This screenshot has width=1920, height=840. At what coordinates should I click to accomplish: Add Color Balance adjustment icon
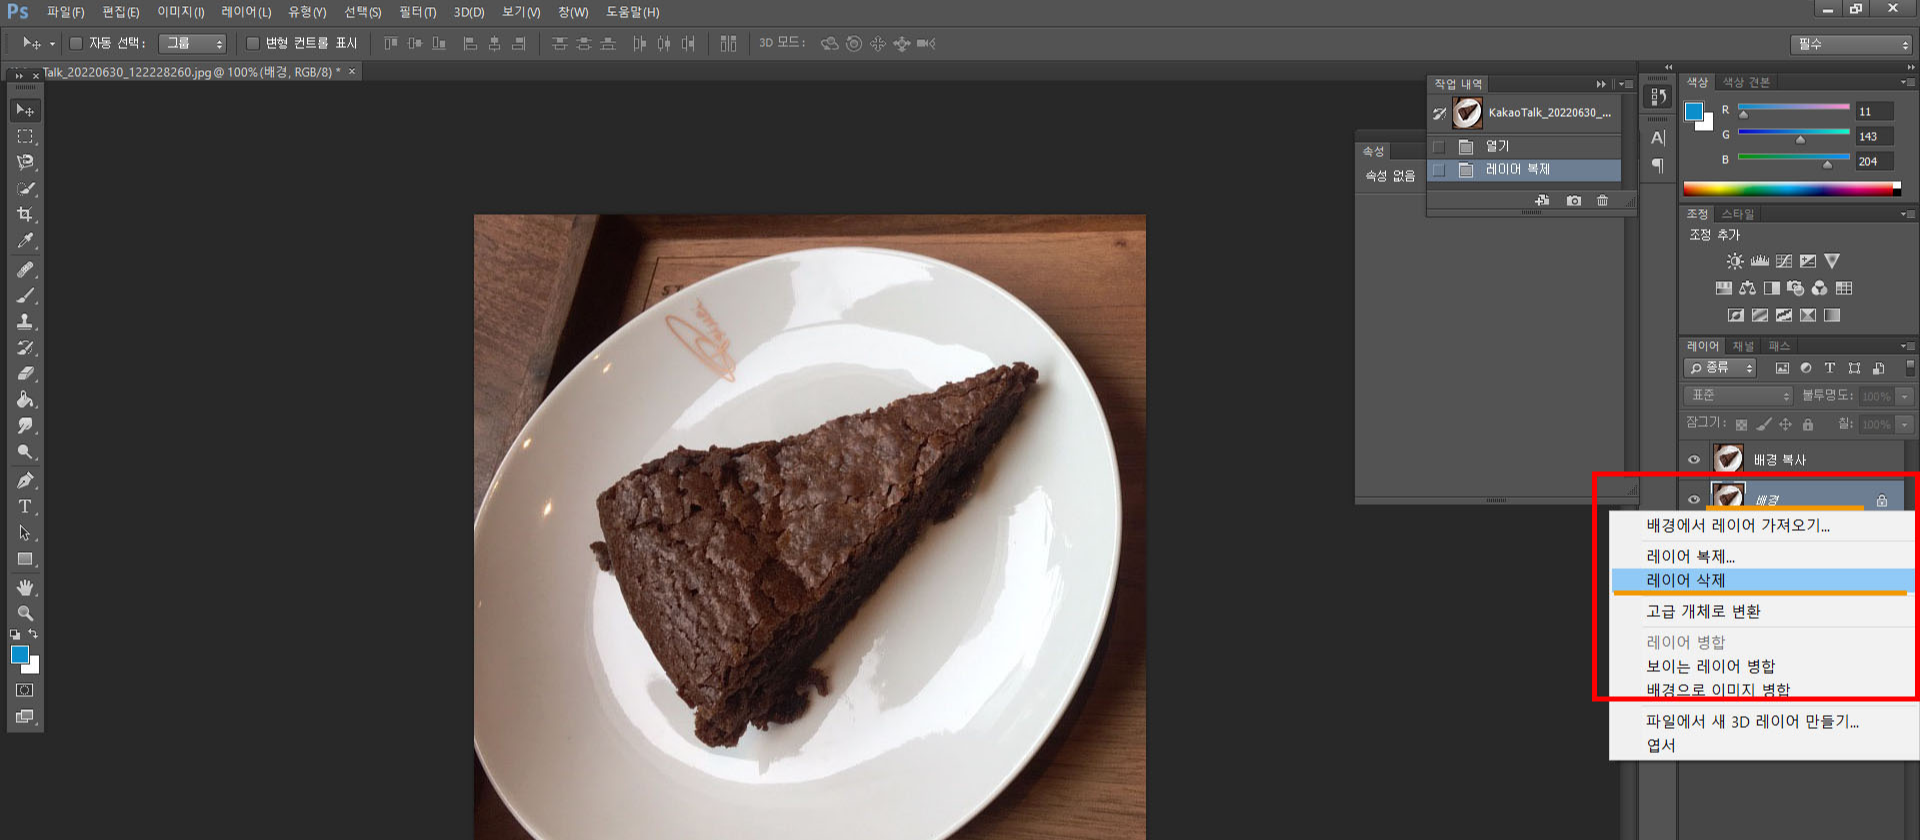click(x=1747, y=288)
